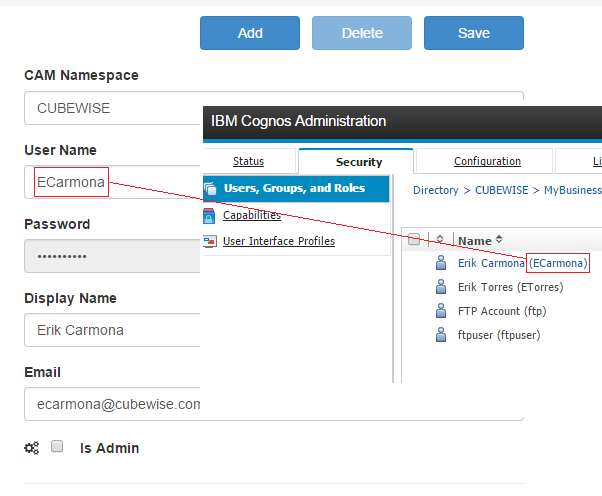602x496 pixels.
Task: Click the user icon beside Erik Carmona
Action: pos(441,263)
